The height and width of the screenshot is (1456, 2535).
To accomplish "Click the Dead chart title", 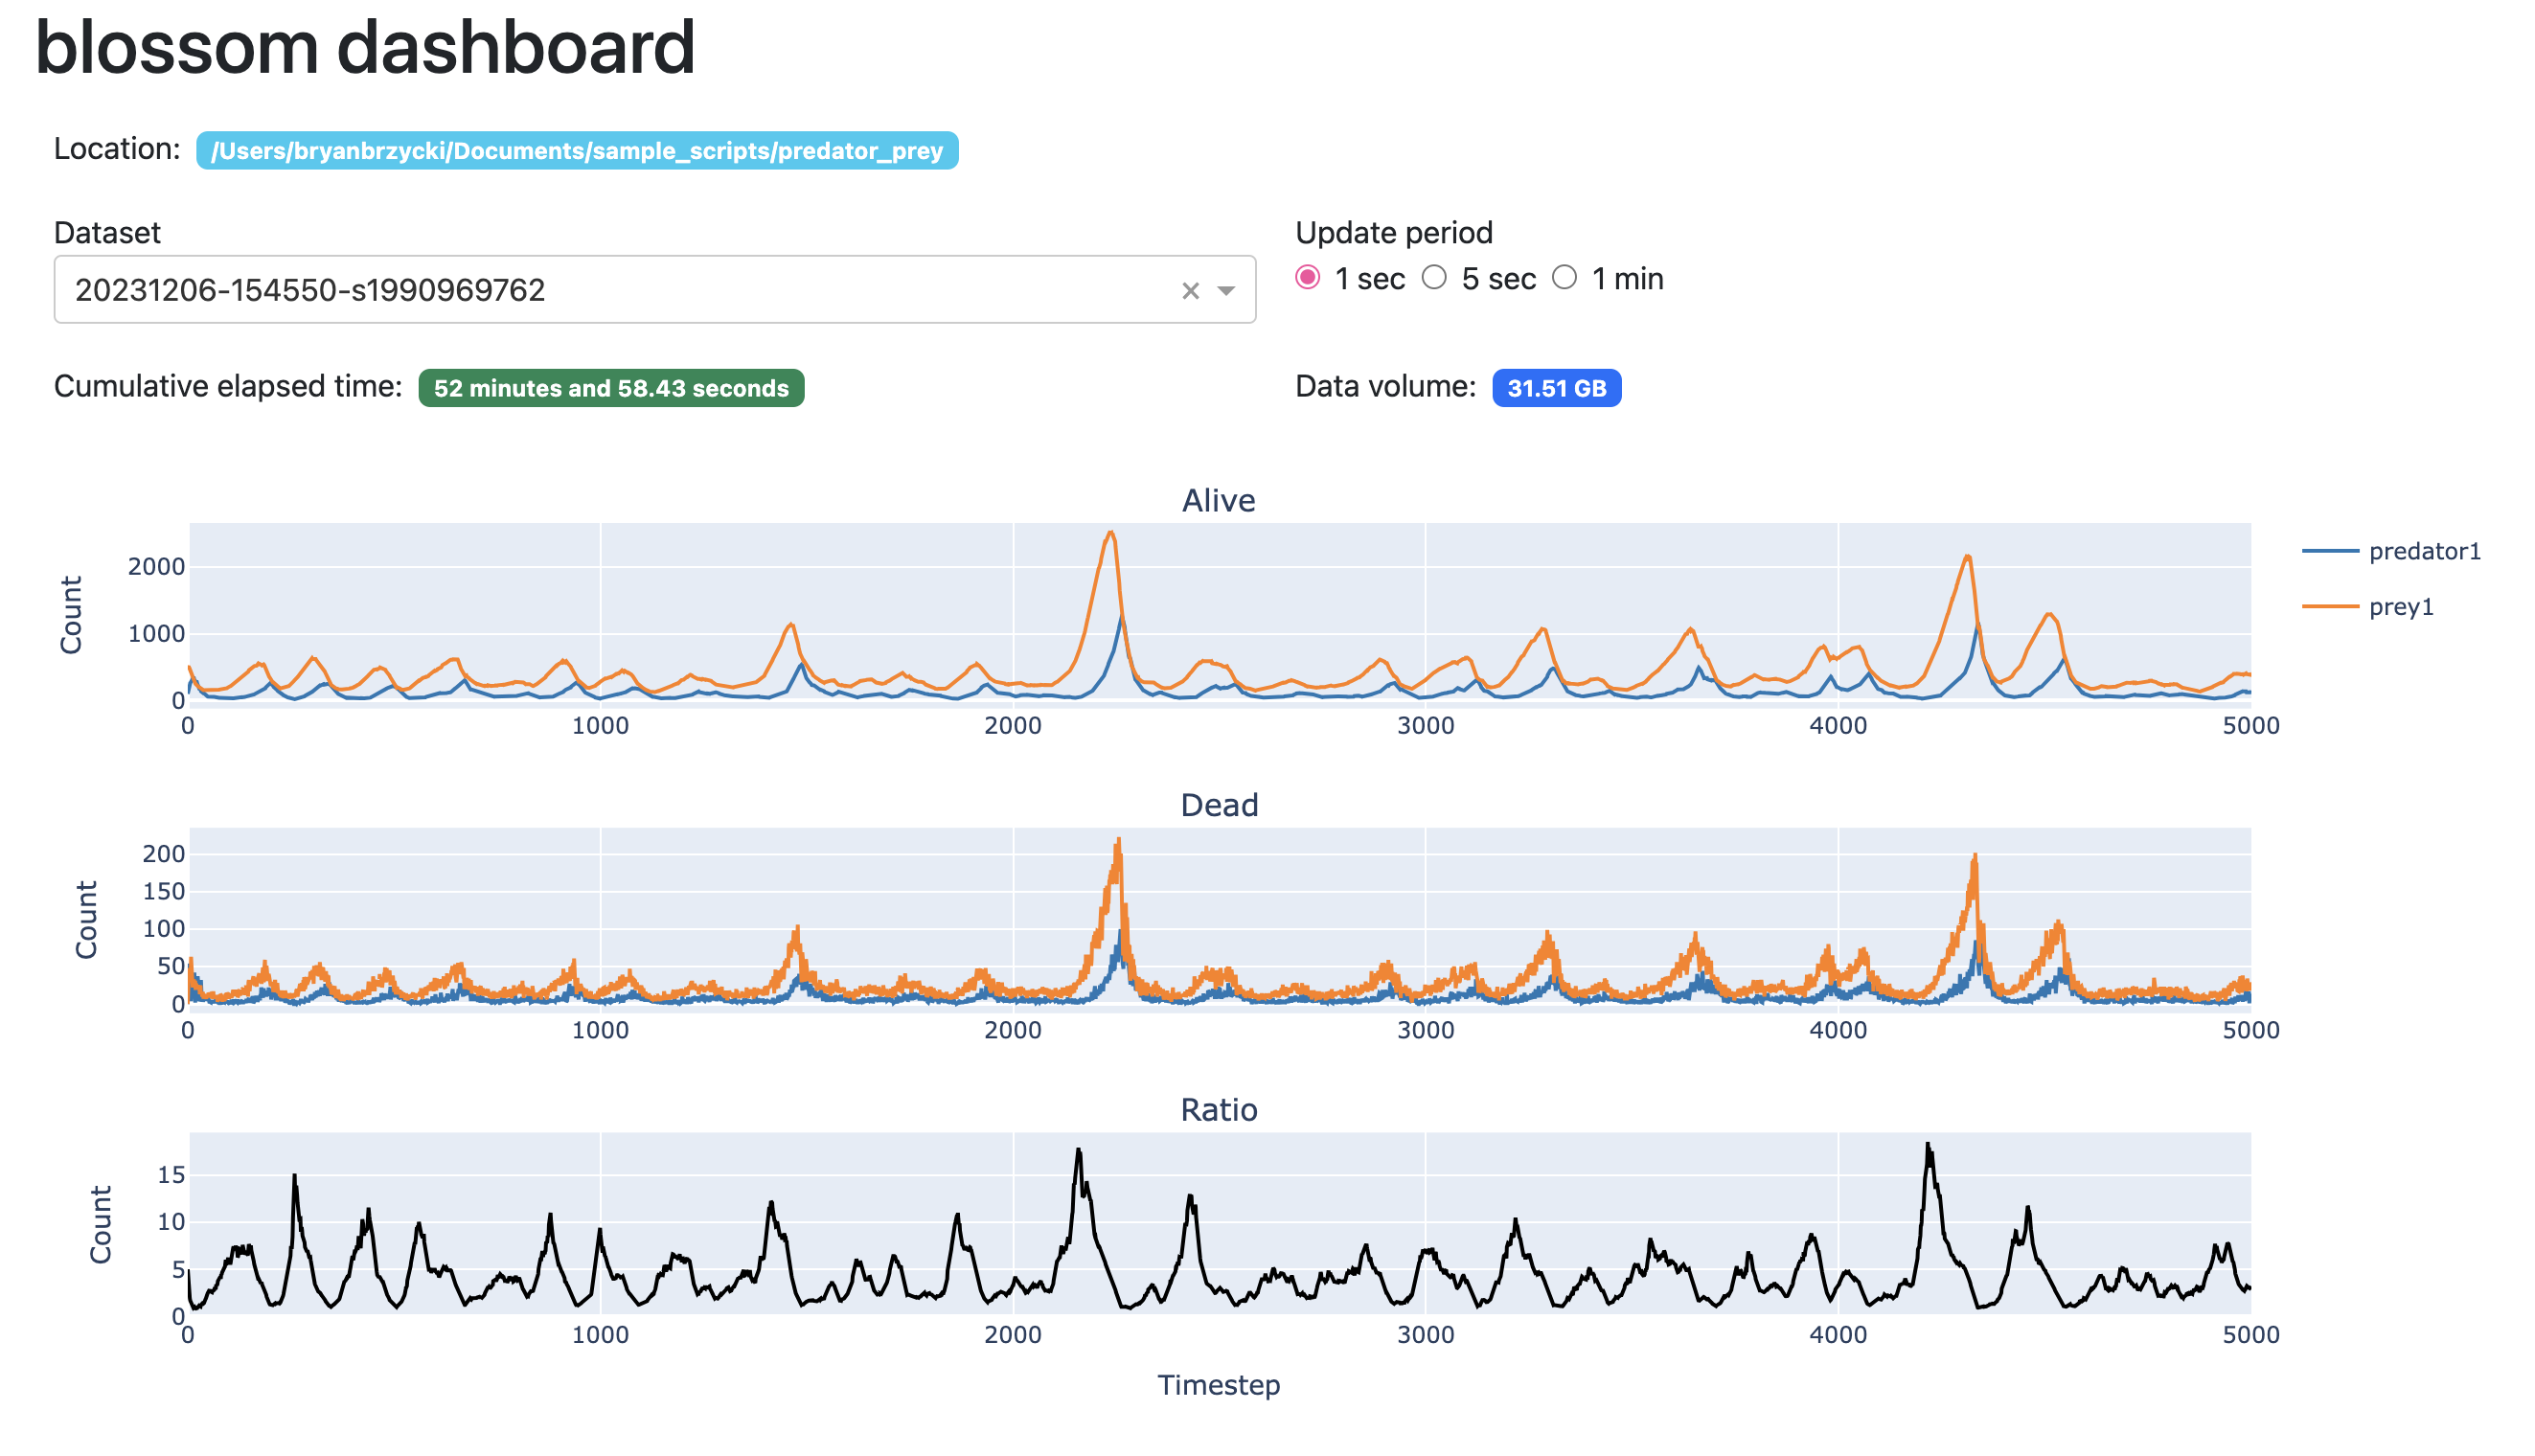I will (1218, 805).
